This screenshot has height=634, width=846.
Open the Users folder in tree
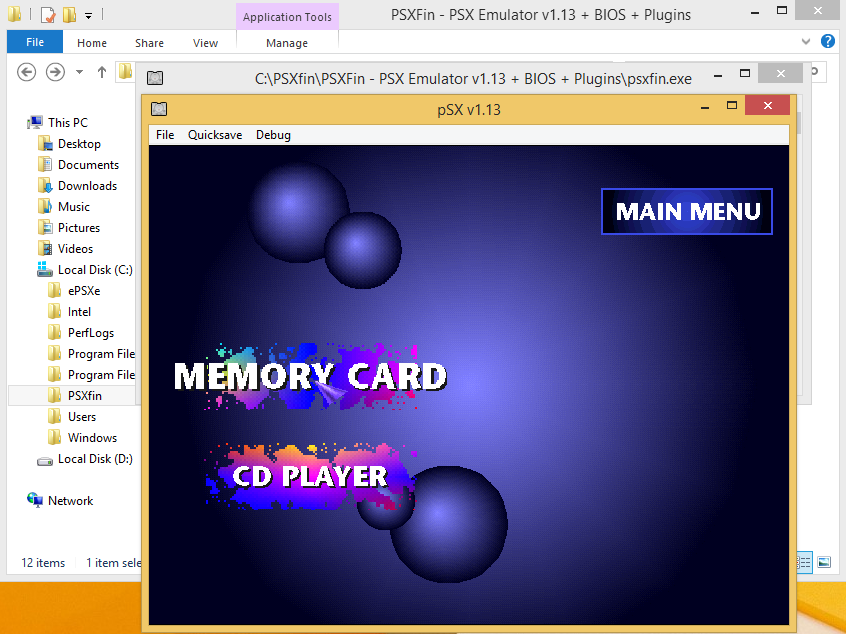tap(82, 417)
